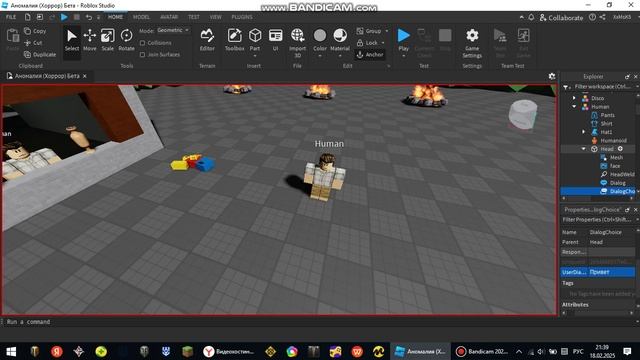Click the plus icon beside Head
The height and width of the screenshot is (360, 640).
point(620,149)
